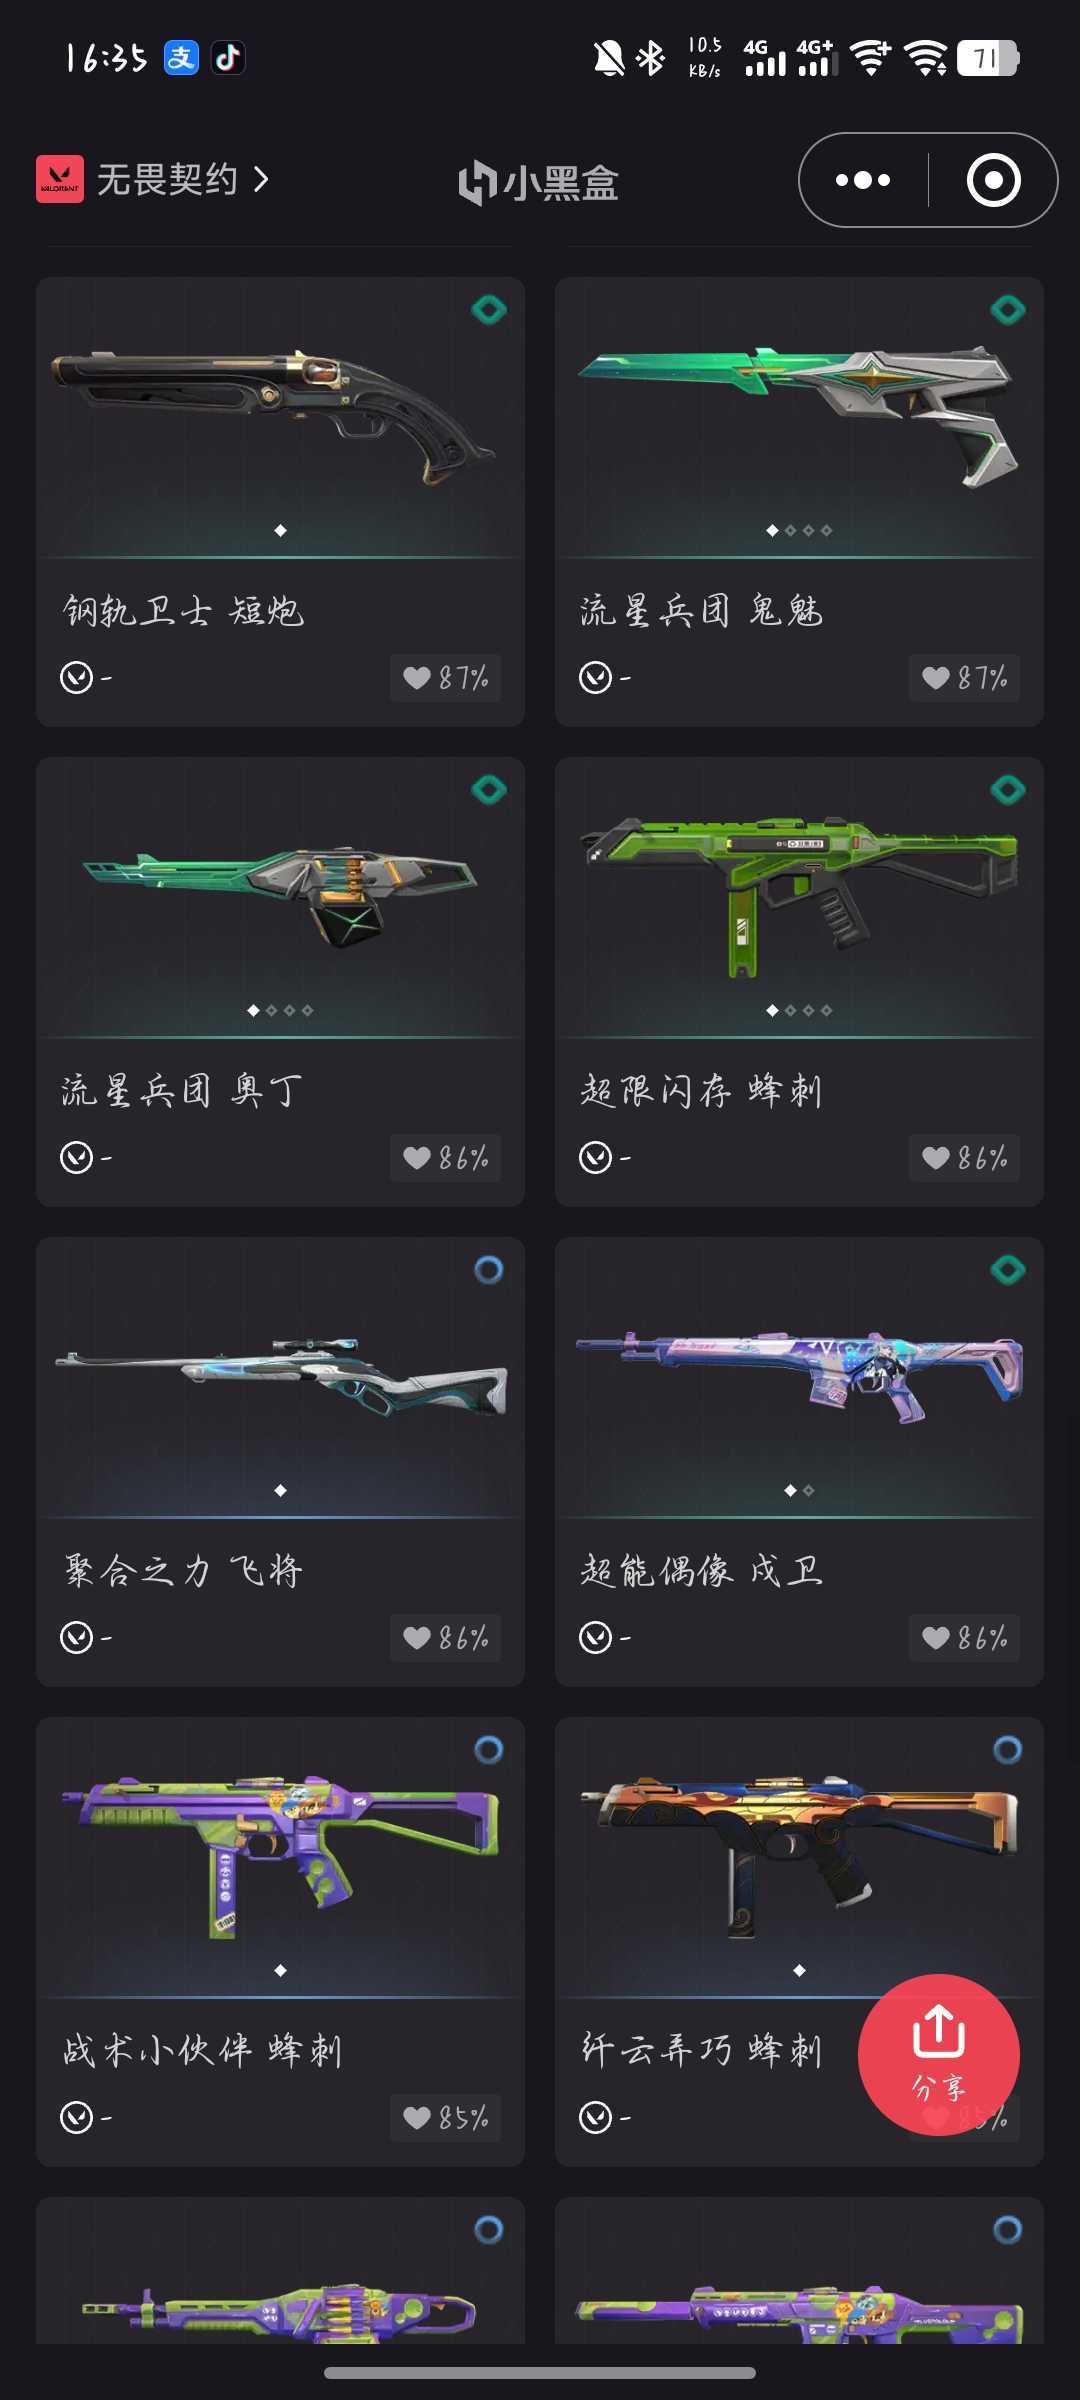Select second variant dot on 超能偶像 戍卫
The height and width of the screenshot is (2400, 1080).
pos(808,1491)
